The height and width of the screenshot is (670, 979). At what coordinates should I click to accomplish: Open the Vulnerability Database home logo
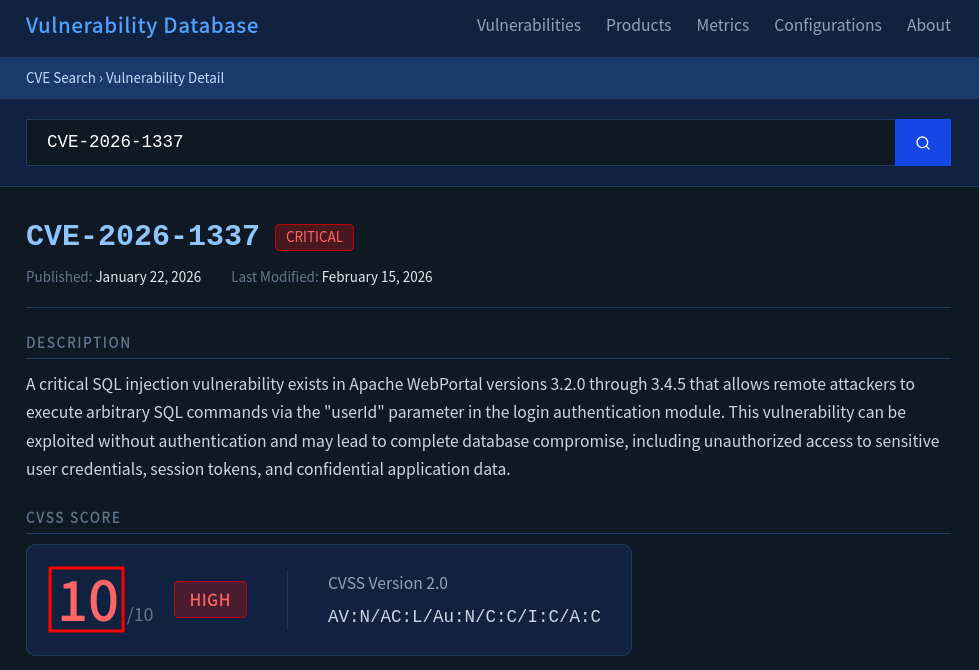142,26
